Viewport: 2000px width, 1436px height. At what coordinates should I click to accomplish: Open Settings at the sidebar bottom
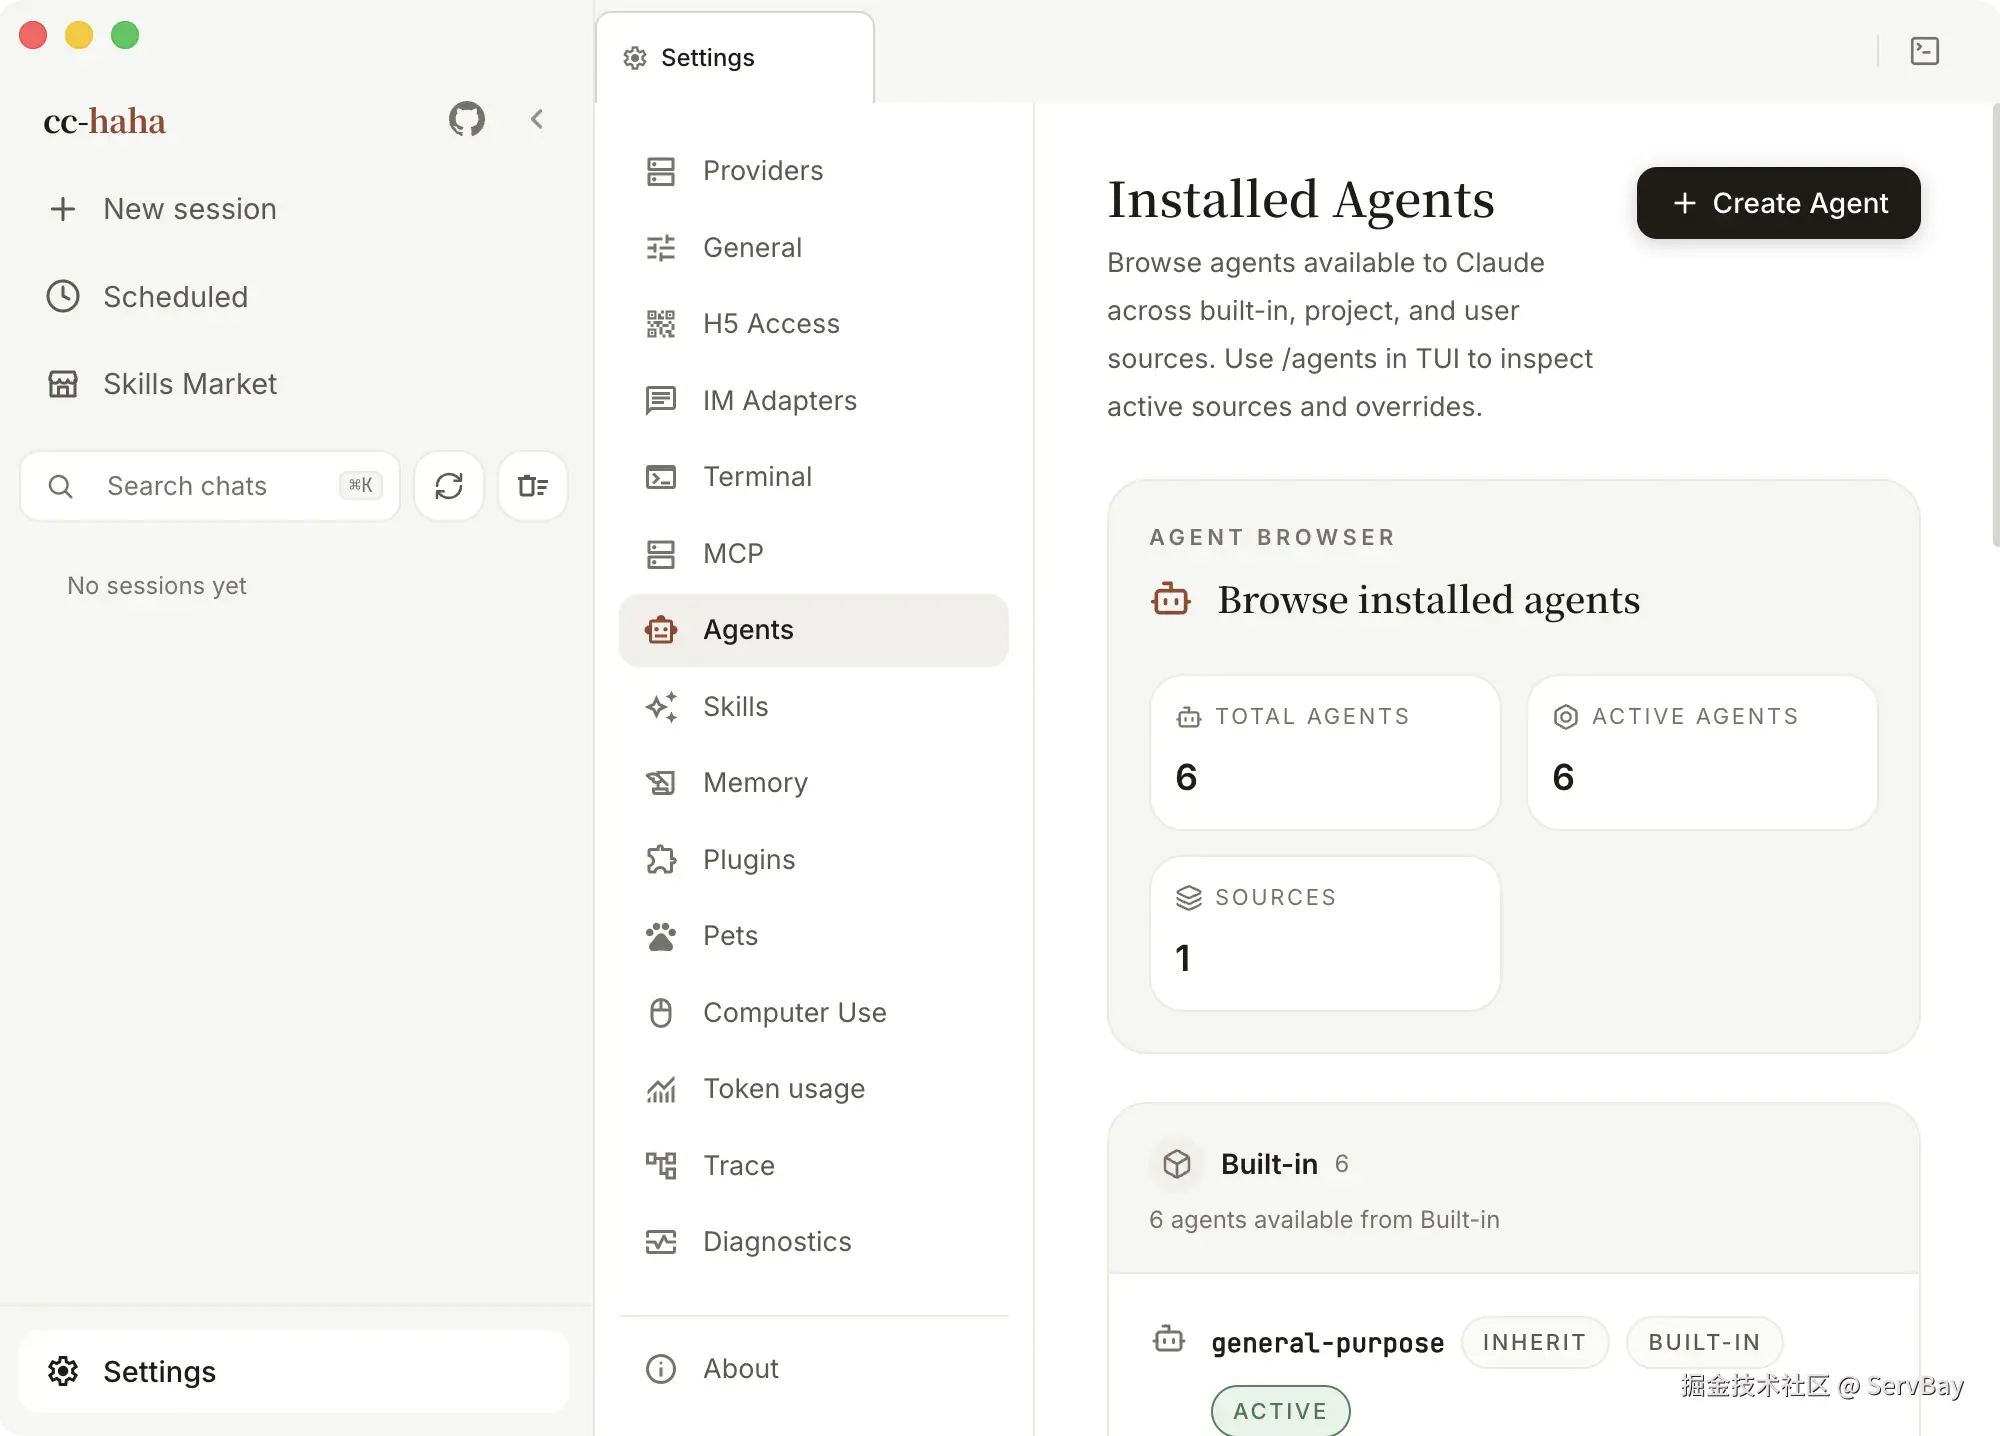[294, 1372]
